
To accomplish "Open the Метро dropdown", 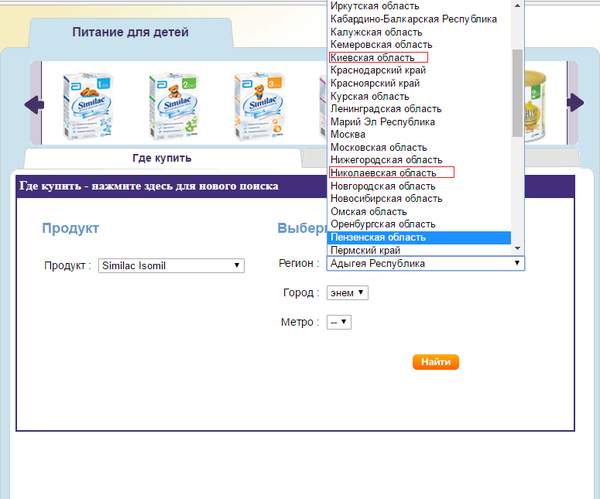I will 339,322.
